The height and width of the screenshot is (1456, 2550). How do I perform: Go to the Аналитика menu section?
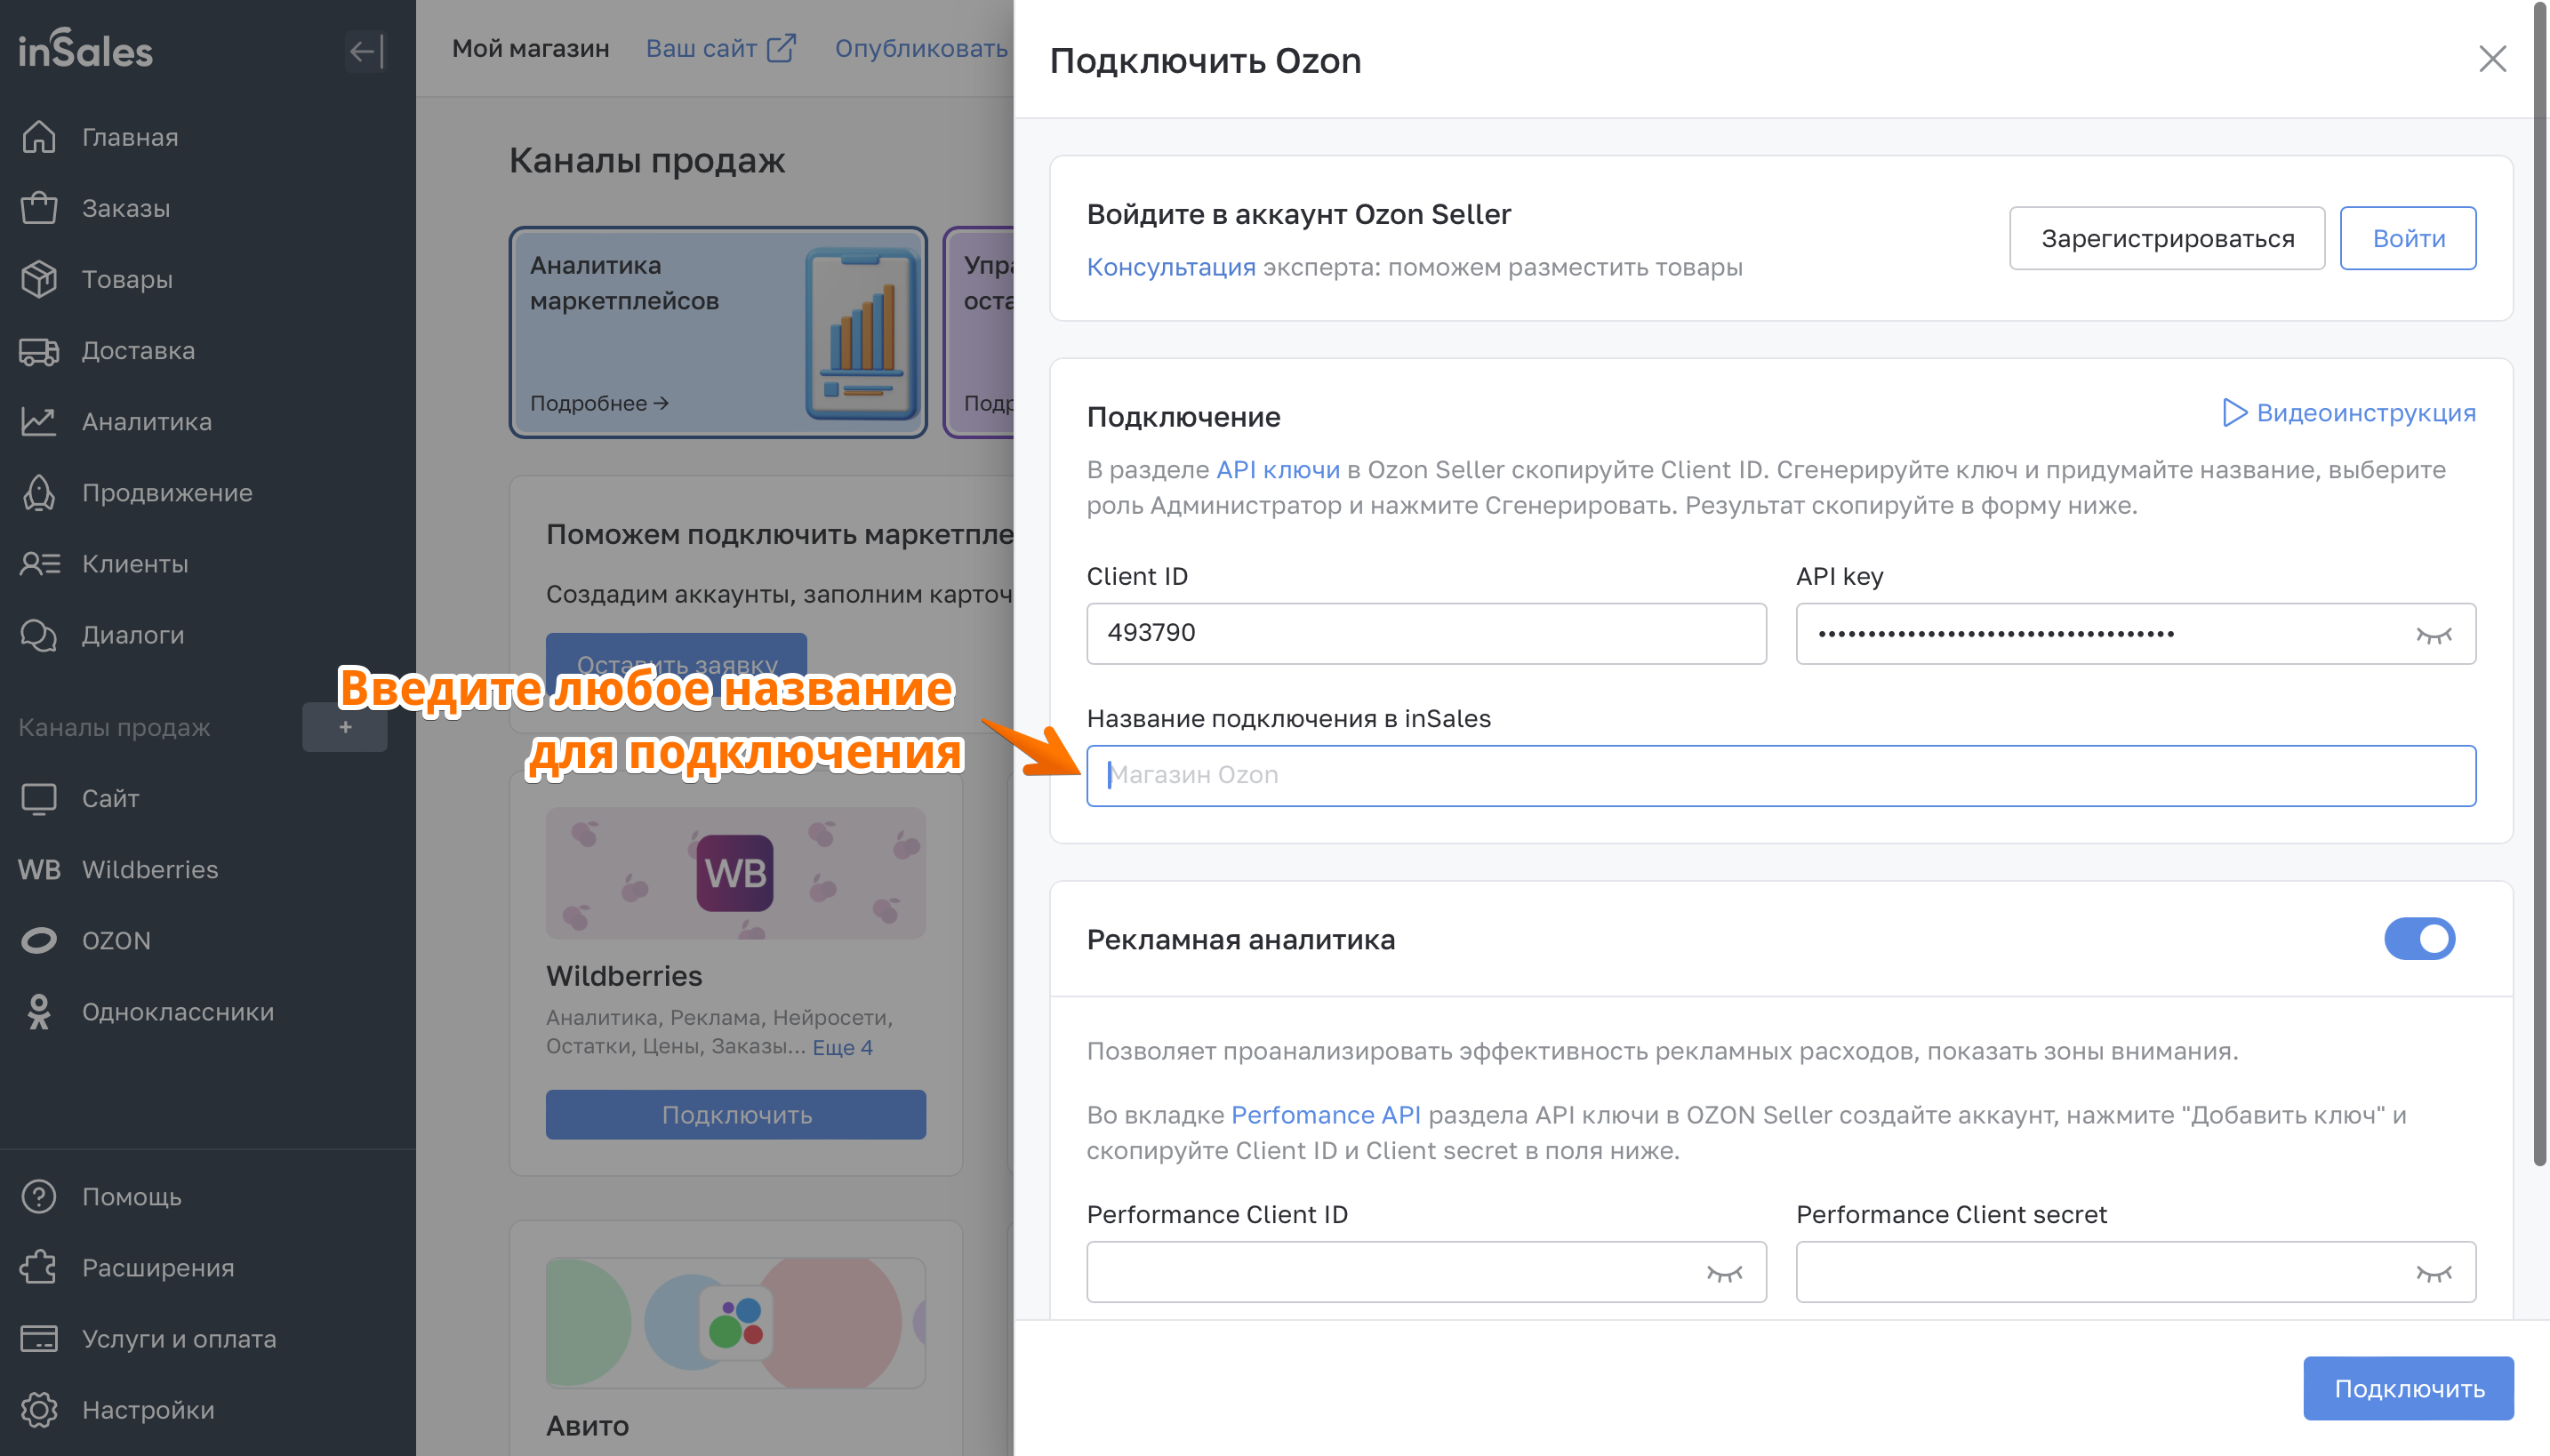[146, 422]
